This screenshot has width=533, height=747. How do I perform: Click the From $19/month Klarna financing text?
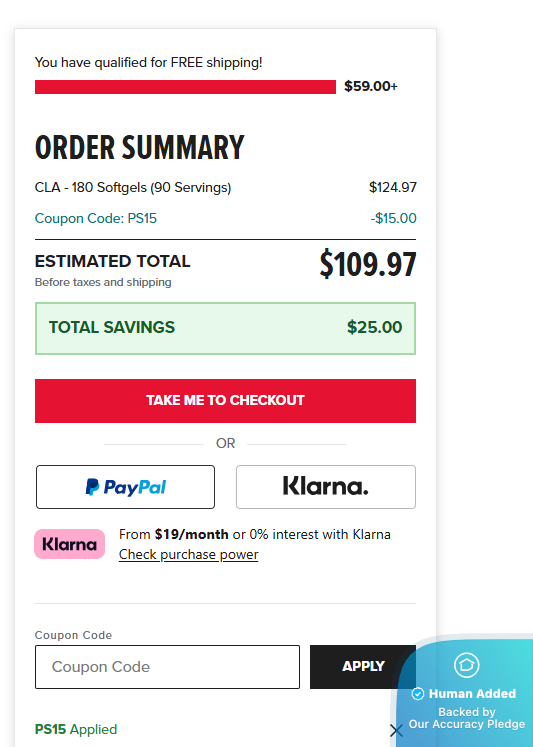point(255,535)
